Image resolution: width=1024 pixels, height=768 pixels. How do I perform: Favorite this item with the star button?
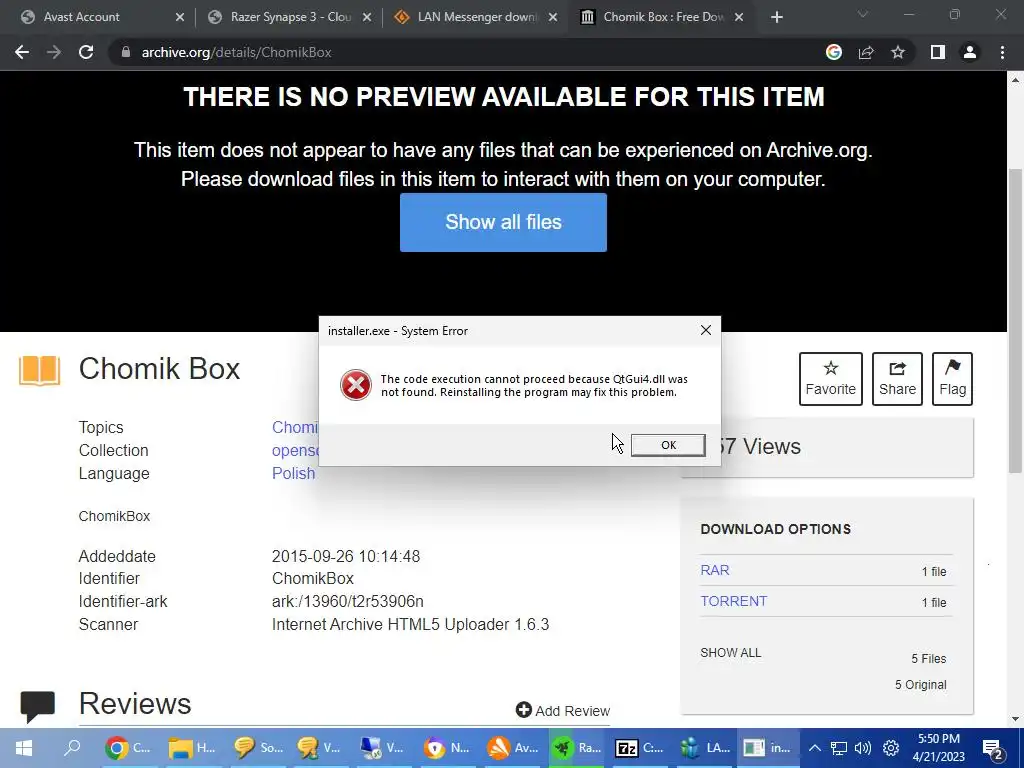830,379
